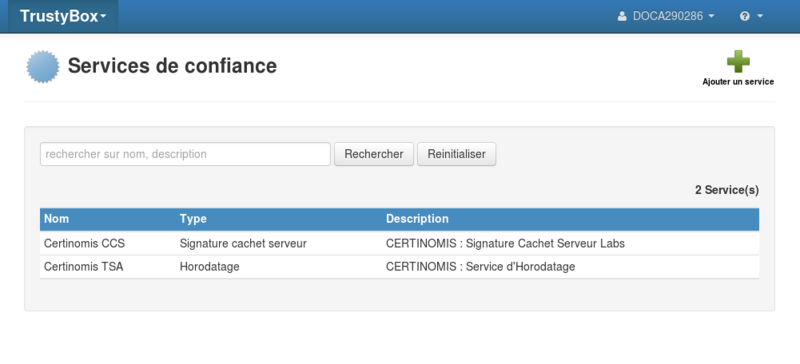The height and width of the screenshot is (364, 800).
Task: Select the Certinomis TSA row name
Action: [84, 267]
